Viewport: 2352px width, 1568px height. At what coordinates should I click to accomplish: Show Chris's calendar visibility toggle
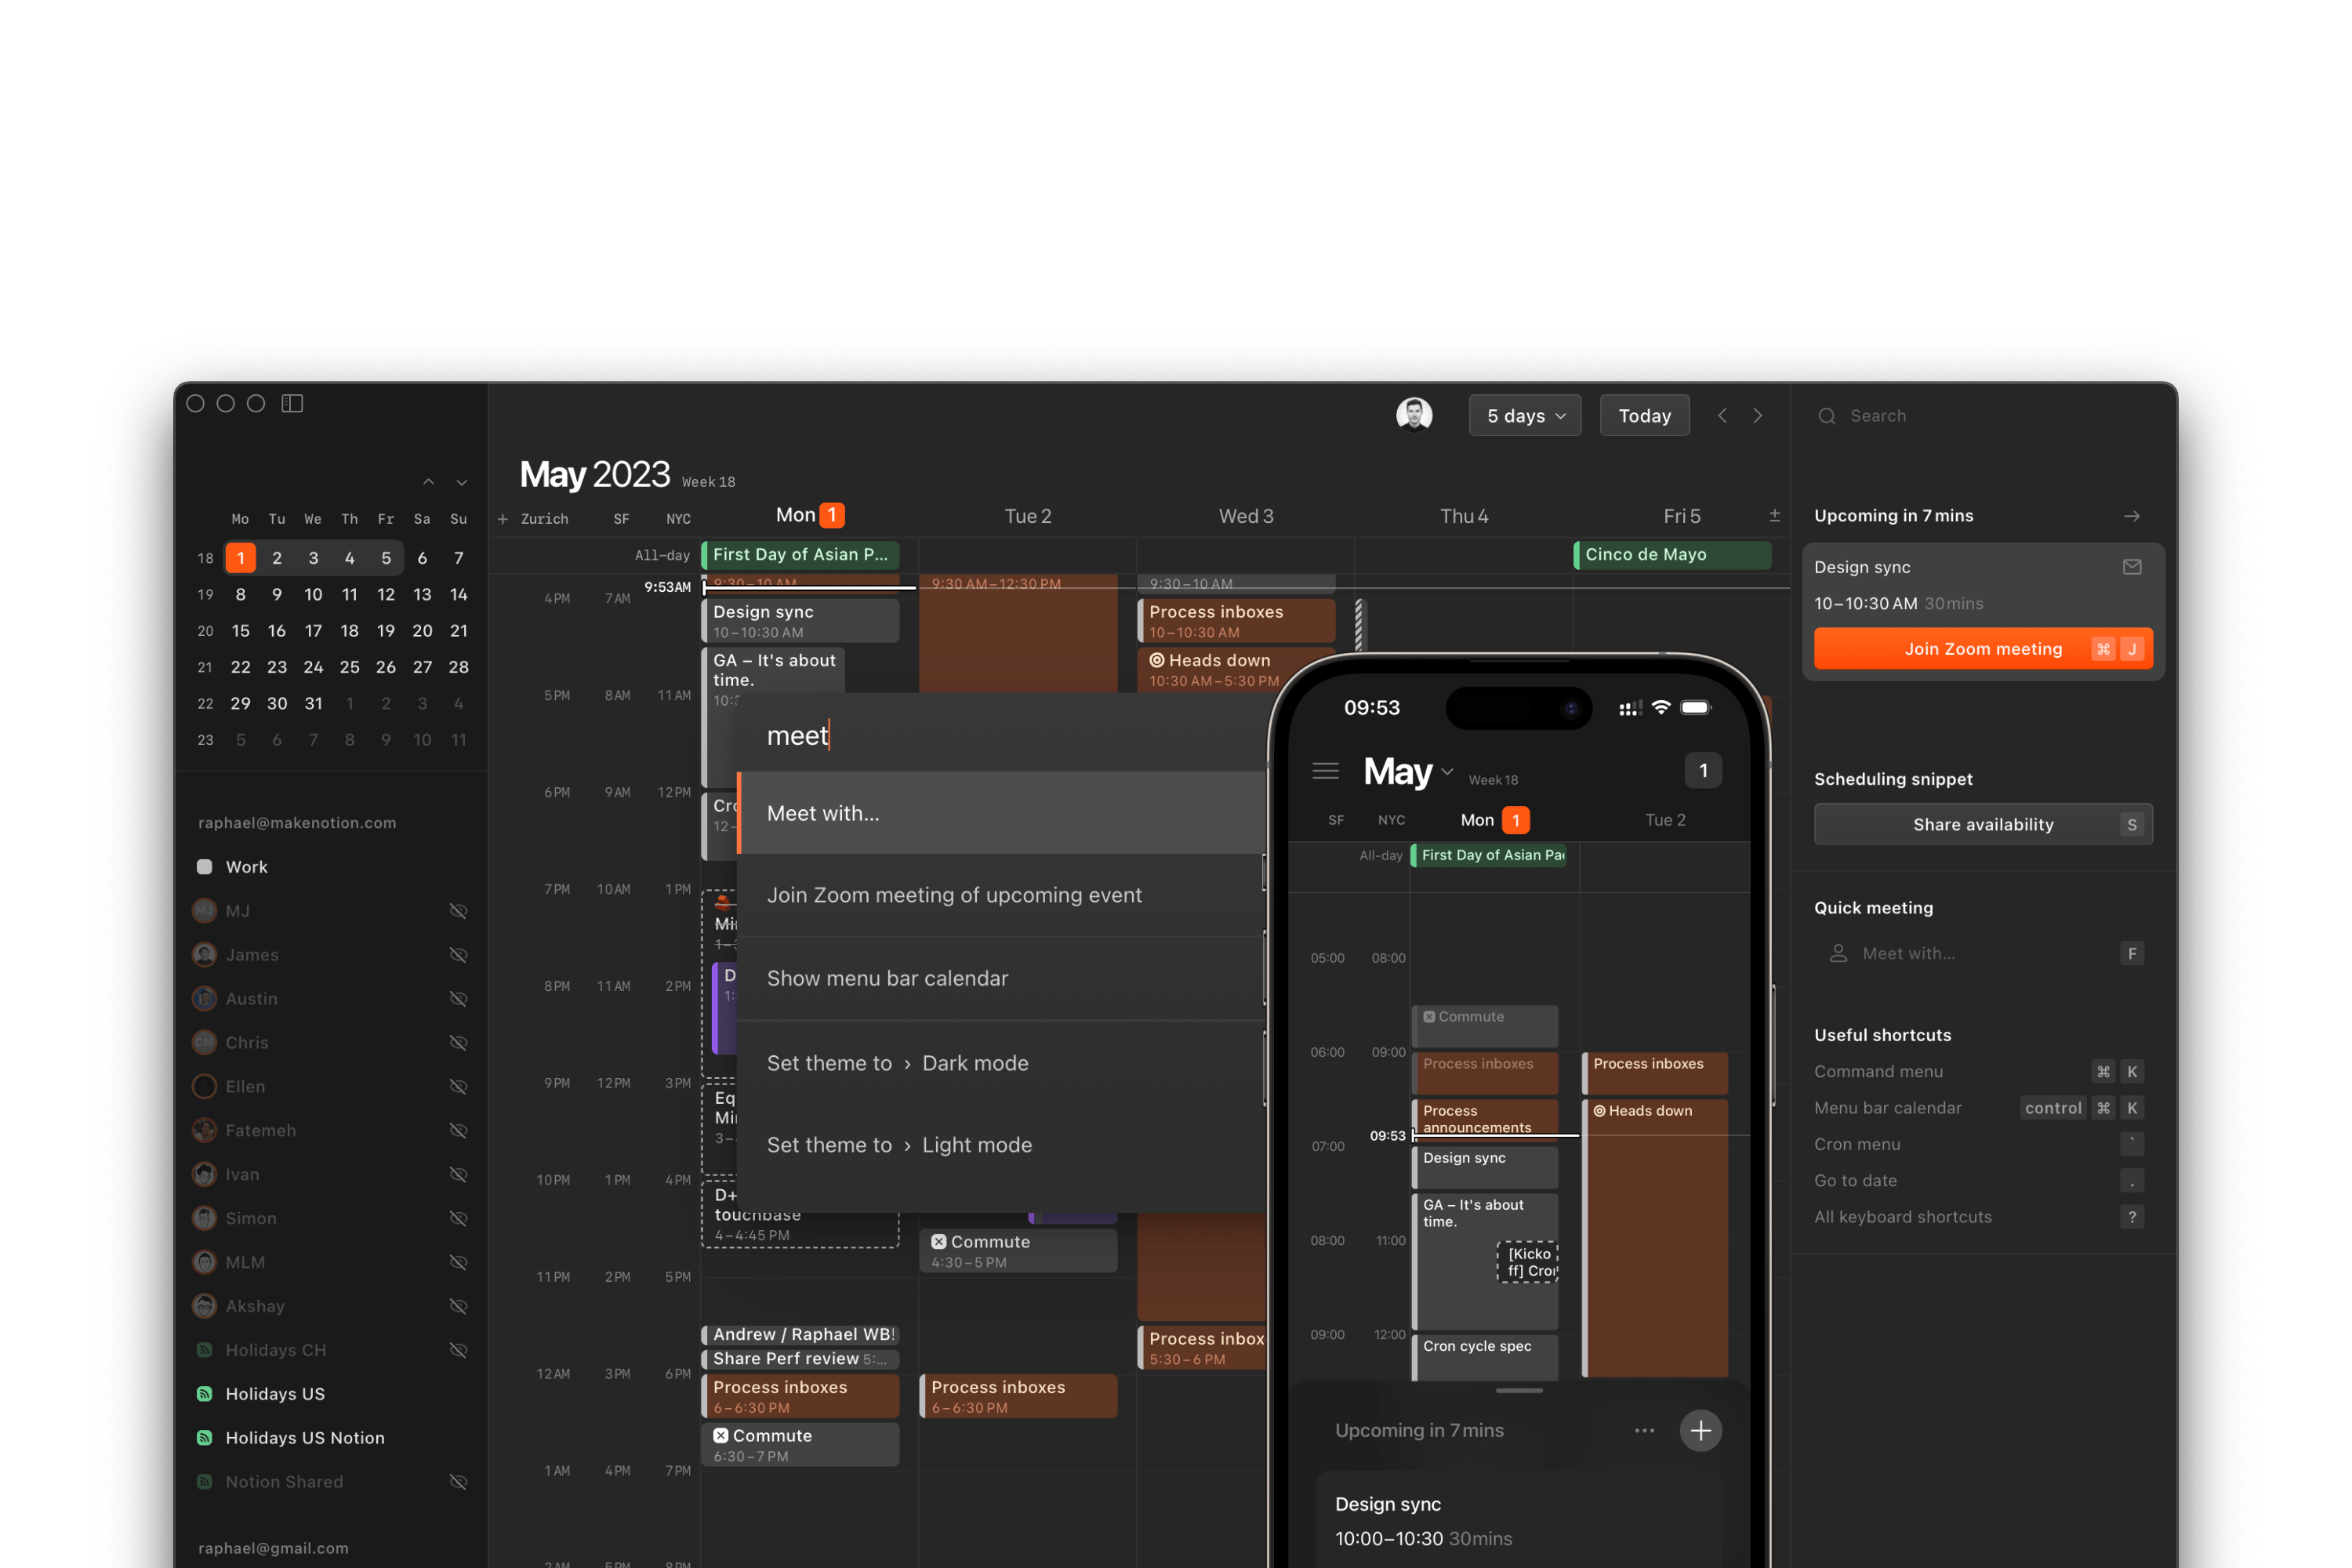(x=458, y=1042)
